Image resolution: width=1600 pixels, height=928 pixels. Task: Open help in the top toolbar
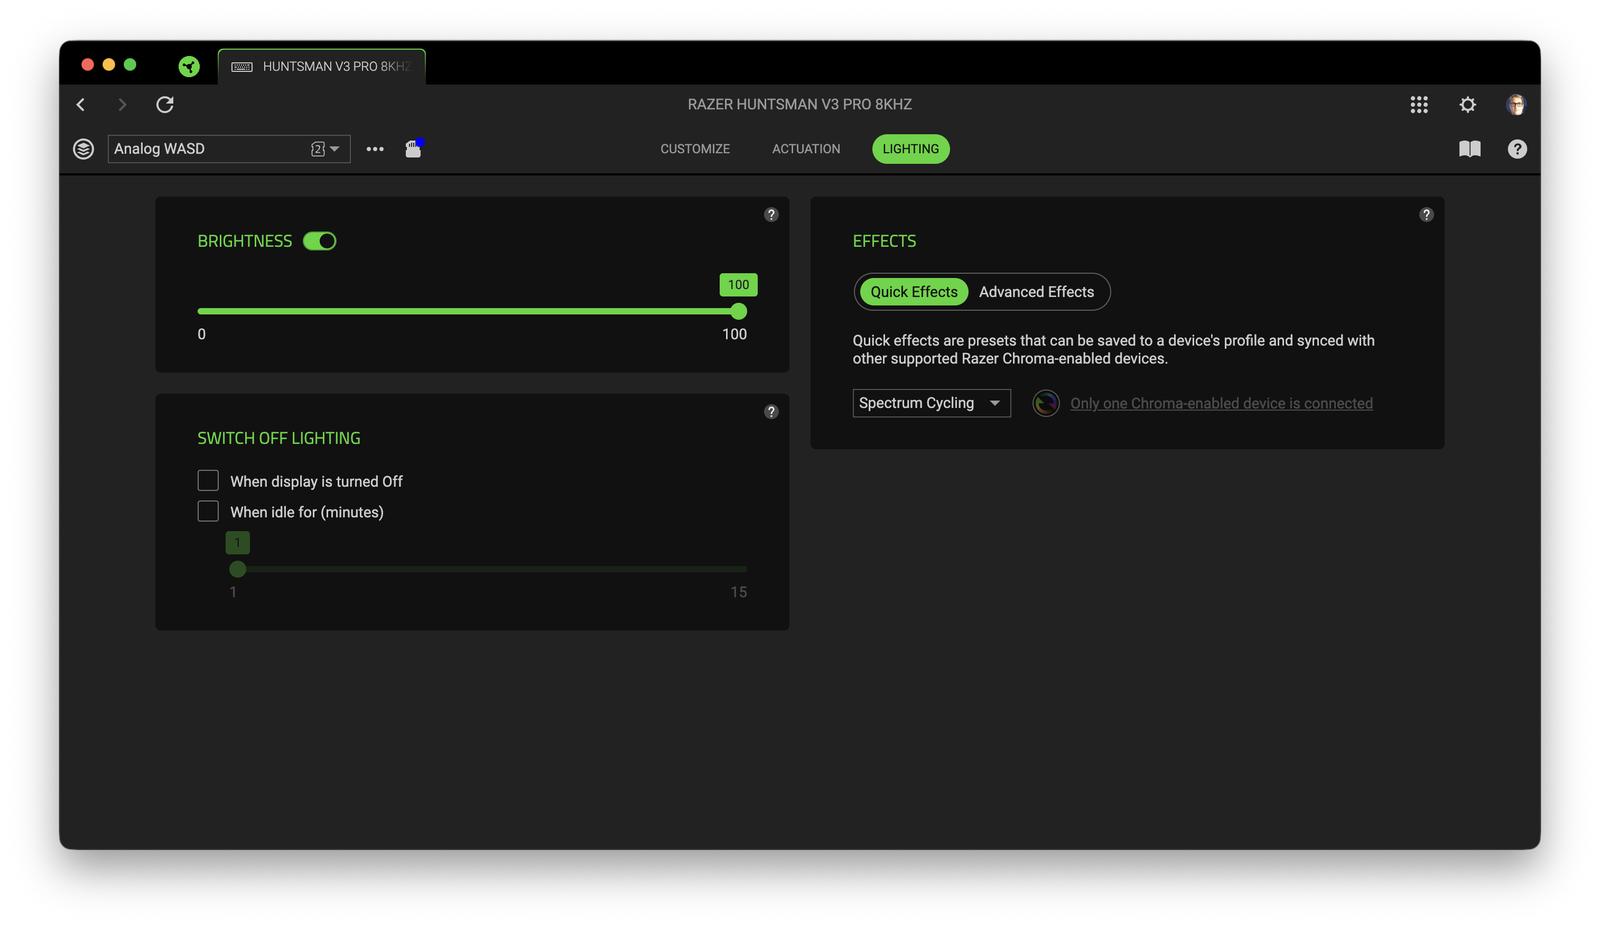click(x=1517, y=149)
